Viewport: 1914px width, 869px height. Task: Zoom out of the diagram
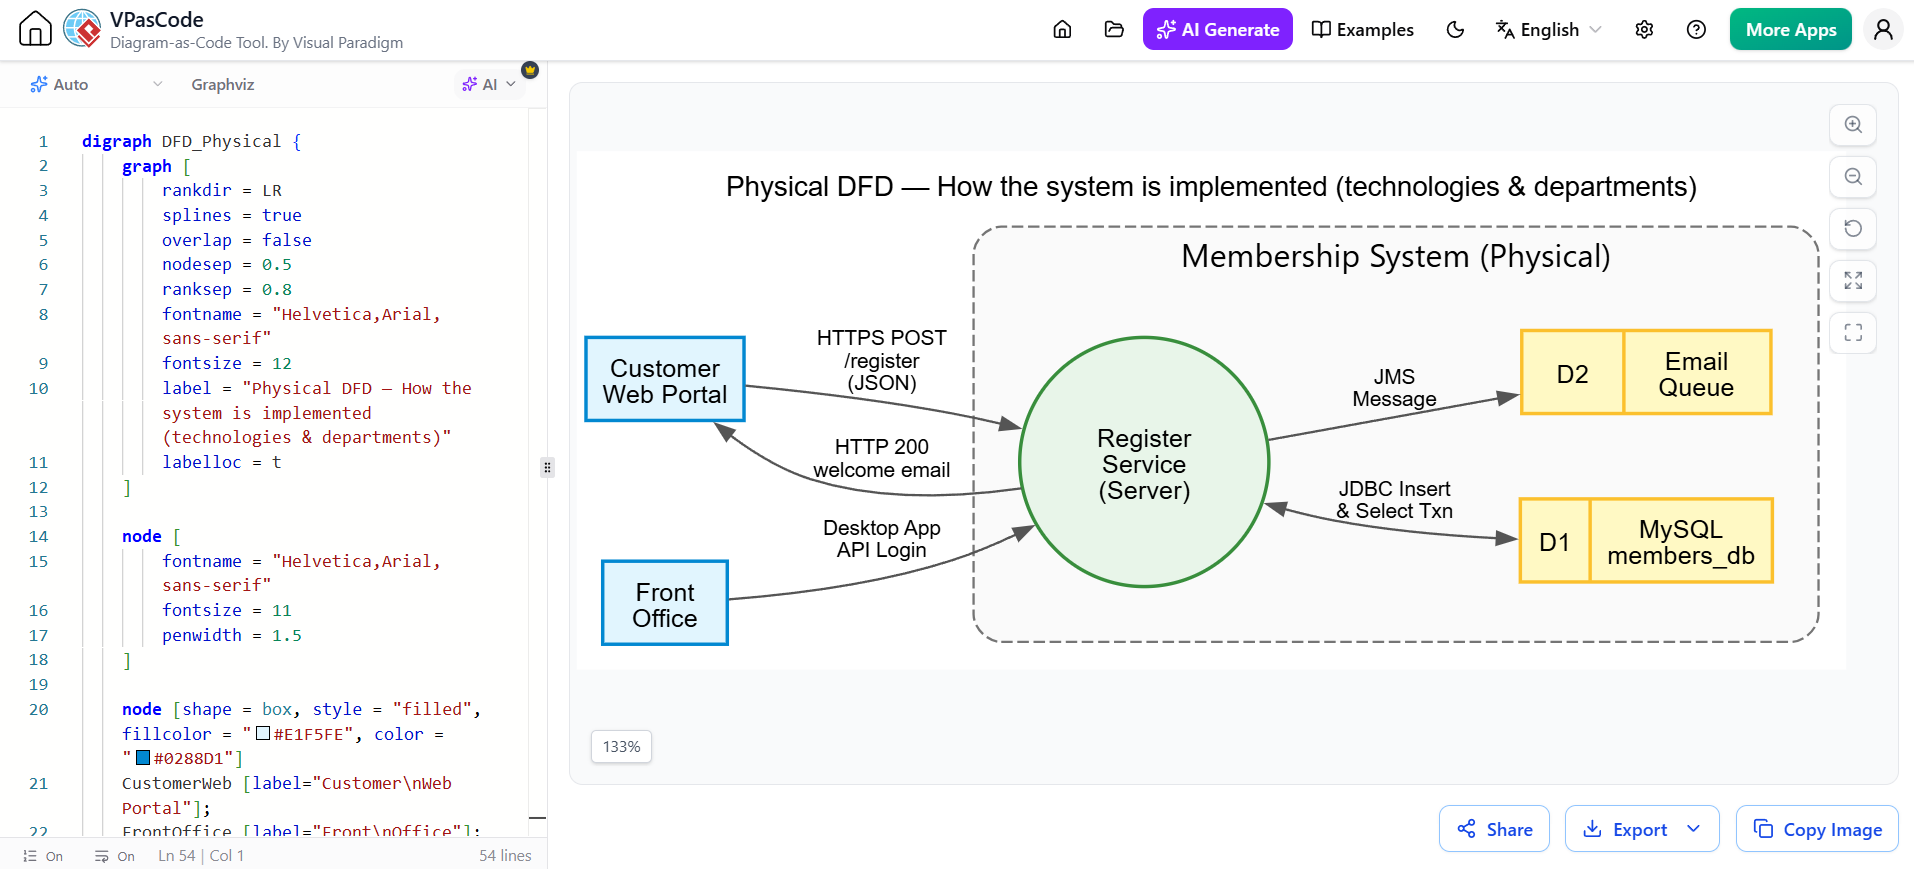click(x=1853, y=177)
